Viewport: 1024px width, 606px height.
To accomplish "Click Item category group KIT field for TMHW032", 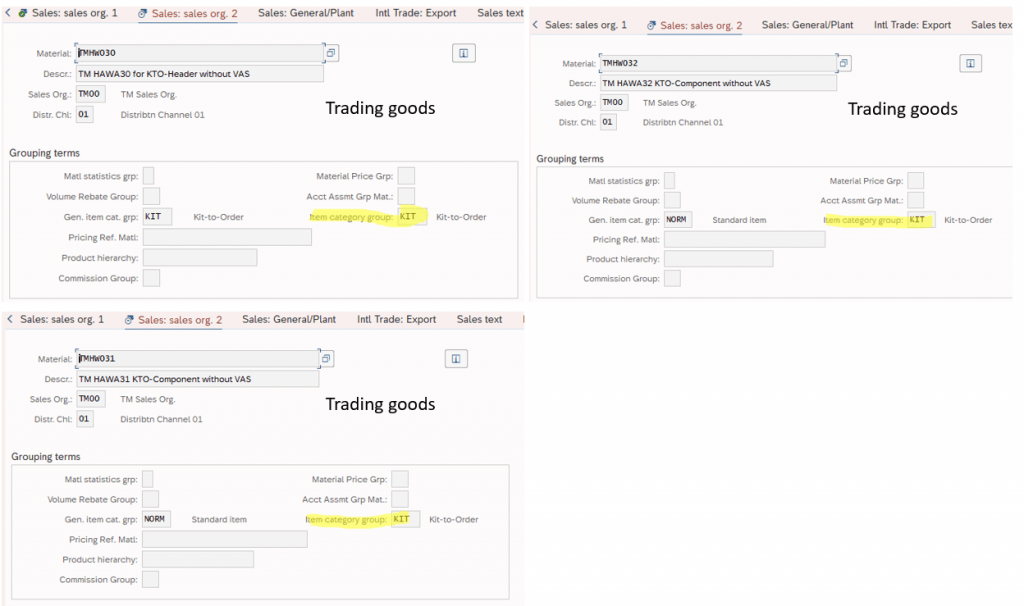I will click(x=921, y=219).
